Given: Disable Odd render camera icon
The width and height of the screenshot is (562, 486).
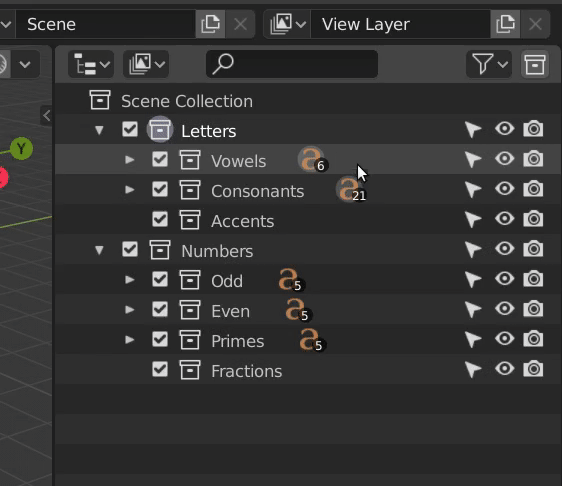Looking at the screenshot, I should (533, 279).
